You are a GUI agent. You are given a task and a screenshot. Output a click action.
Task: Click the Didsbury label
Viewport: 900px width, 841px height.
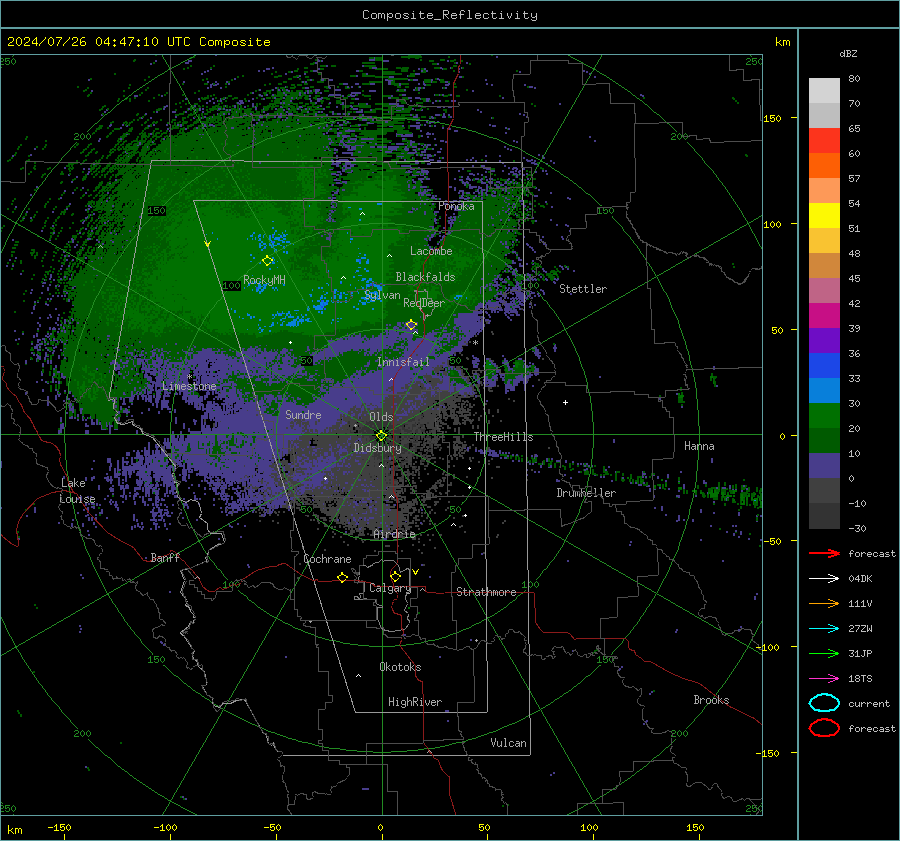[377, 448]
